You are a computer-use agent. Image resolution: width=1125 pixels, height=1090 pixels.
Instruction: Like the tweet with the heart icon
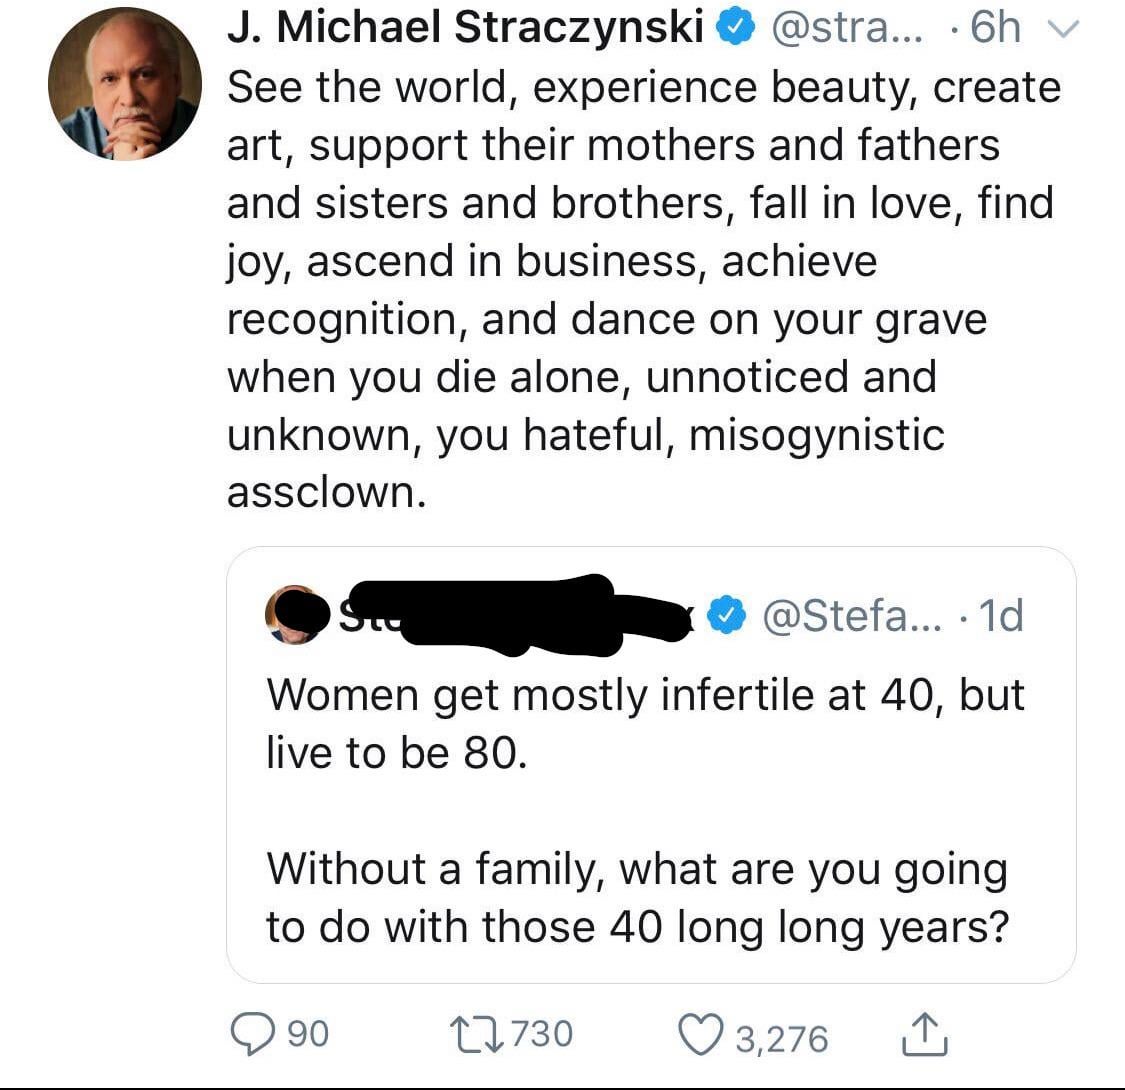point(698,1034)
